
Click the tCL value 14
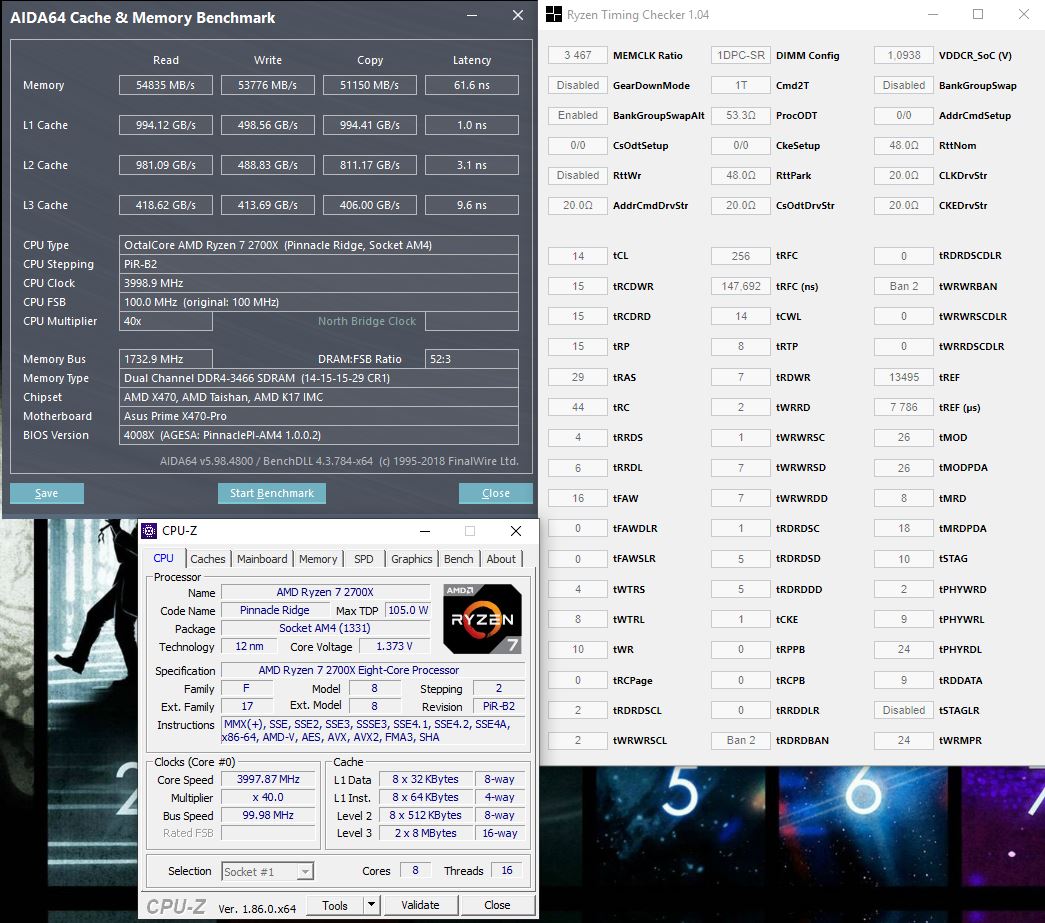(578, 256)
